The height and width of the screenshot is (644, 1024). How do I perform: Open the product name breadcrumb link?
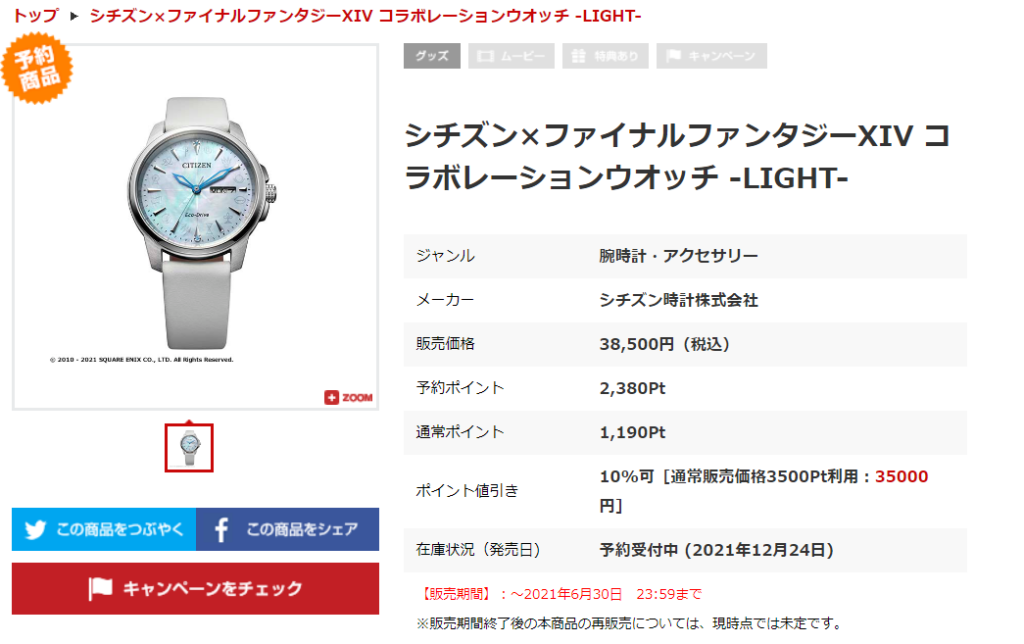(x=365, y=15)
